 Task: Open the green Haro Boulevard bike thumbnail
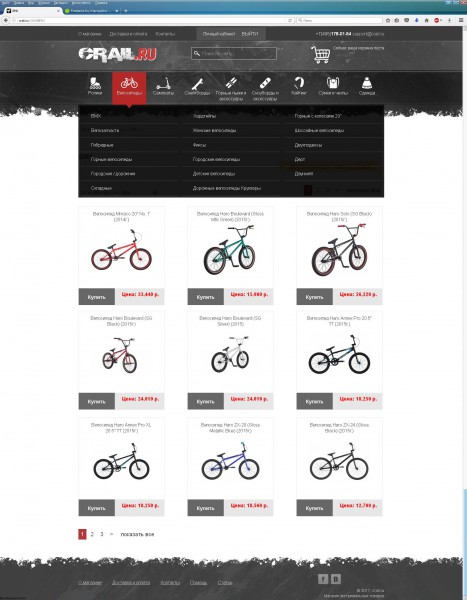pyautogui.click(x=230, y=250)
